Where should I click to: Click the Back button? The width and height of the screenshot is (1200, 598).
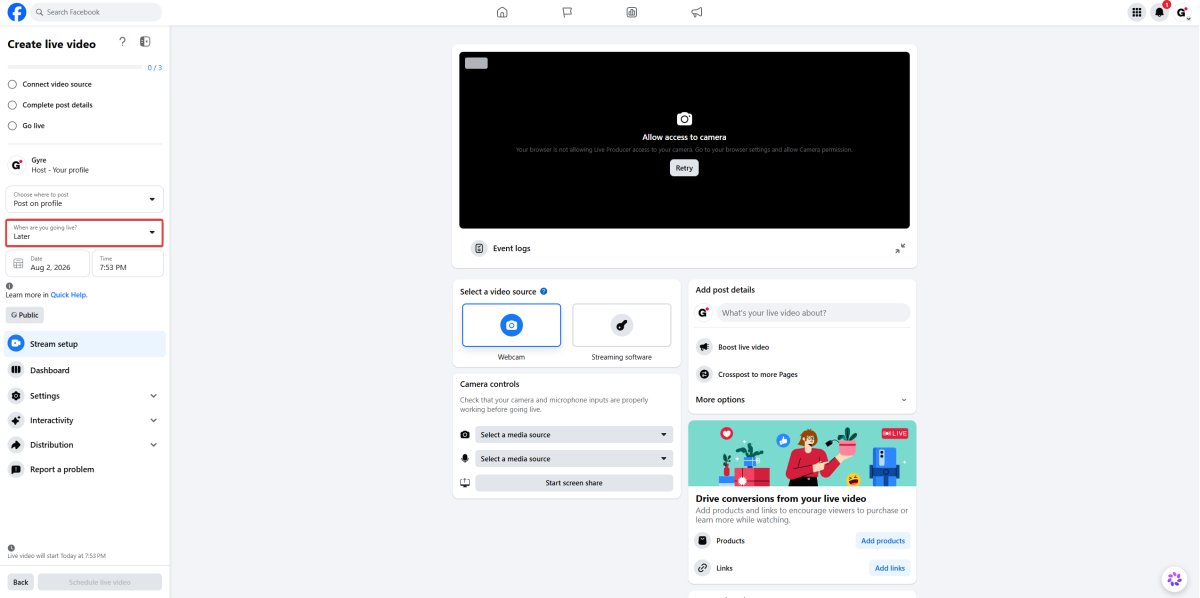click(21, 582)
